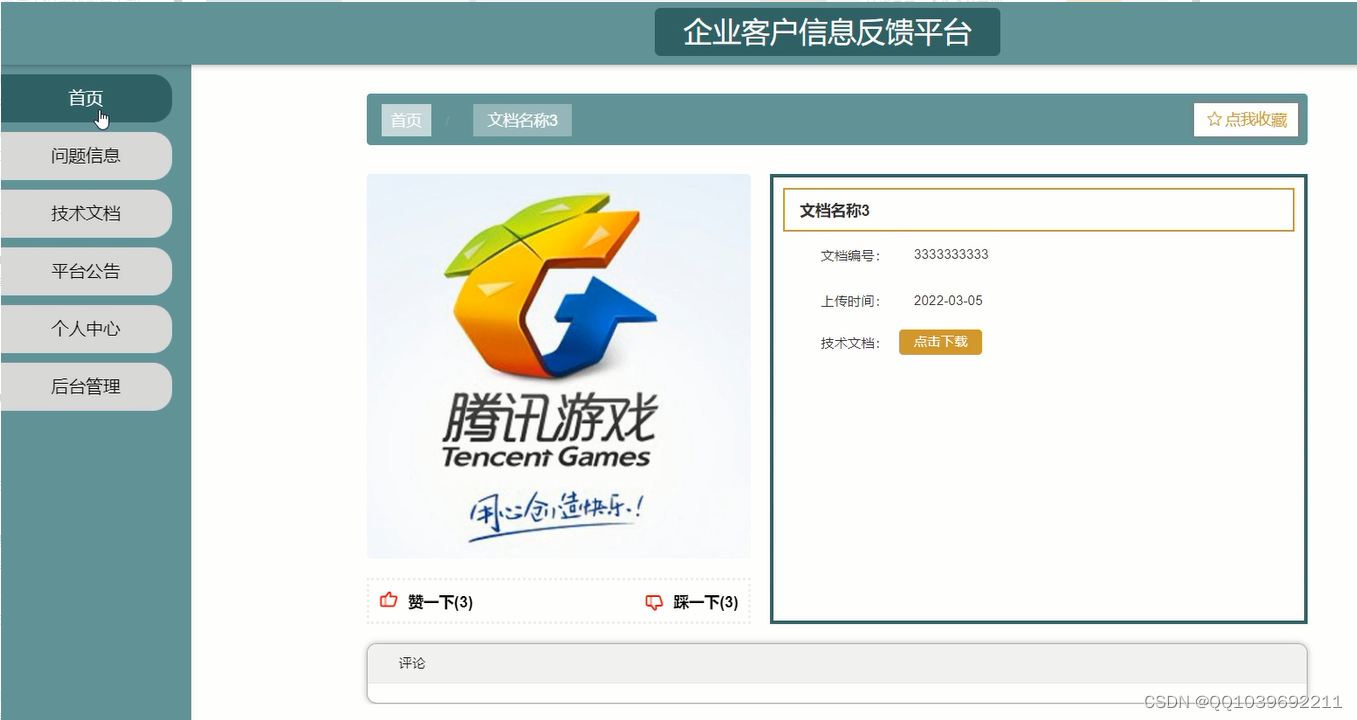
Task: Click the 文档名称3 breadcrumb
Action: pos(522,120)
